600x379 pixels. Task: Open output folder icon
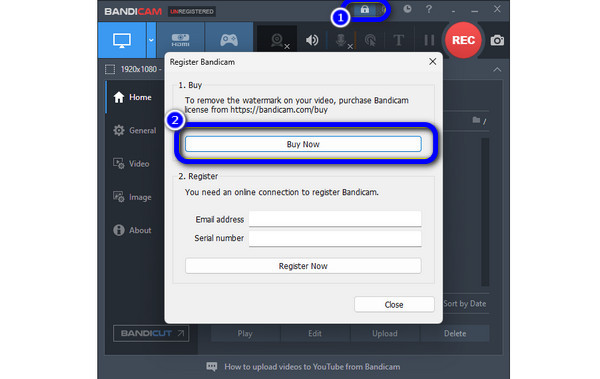click(476, 120)
